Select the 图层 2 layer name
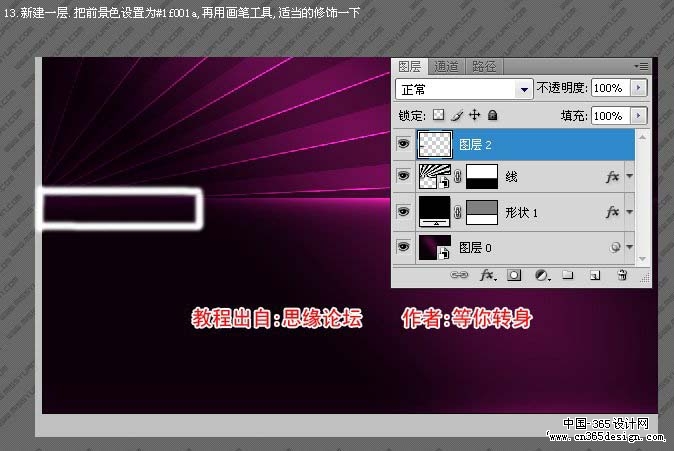Image resolution: width=674 pixels, height=451 pixels. [x=475, y=145]
